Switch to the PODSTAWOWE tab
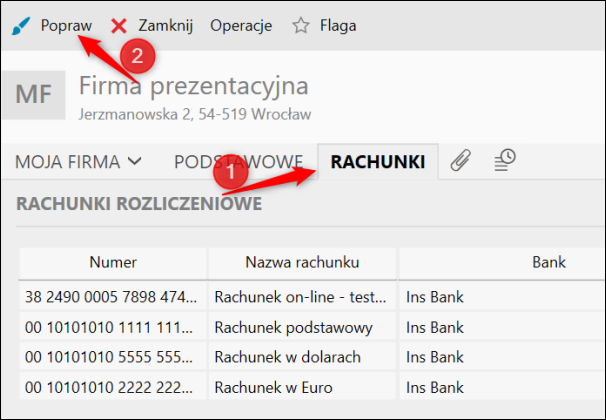 pyautogui.click(x=238, y=162)
